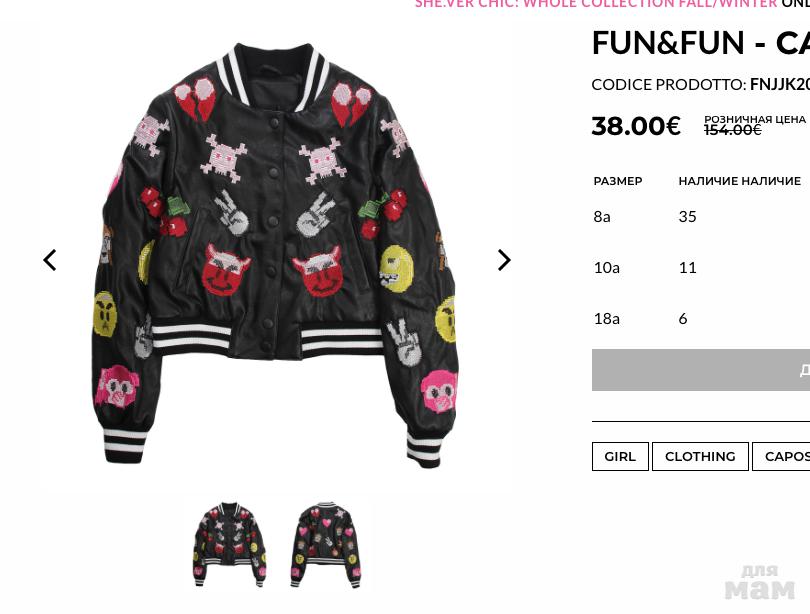Click the product code FNJJK text
Image resolution: width=810 pixels, height=614 pixels.
[780, 84]
